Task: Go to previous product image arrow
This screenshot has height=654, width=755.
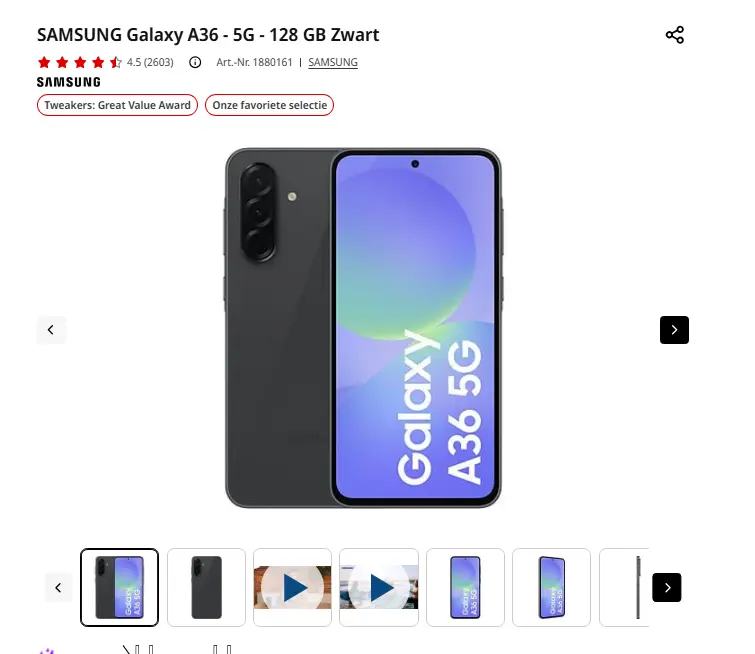Action: tap(51, 330)
